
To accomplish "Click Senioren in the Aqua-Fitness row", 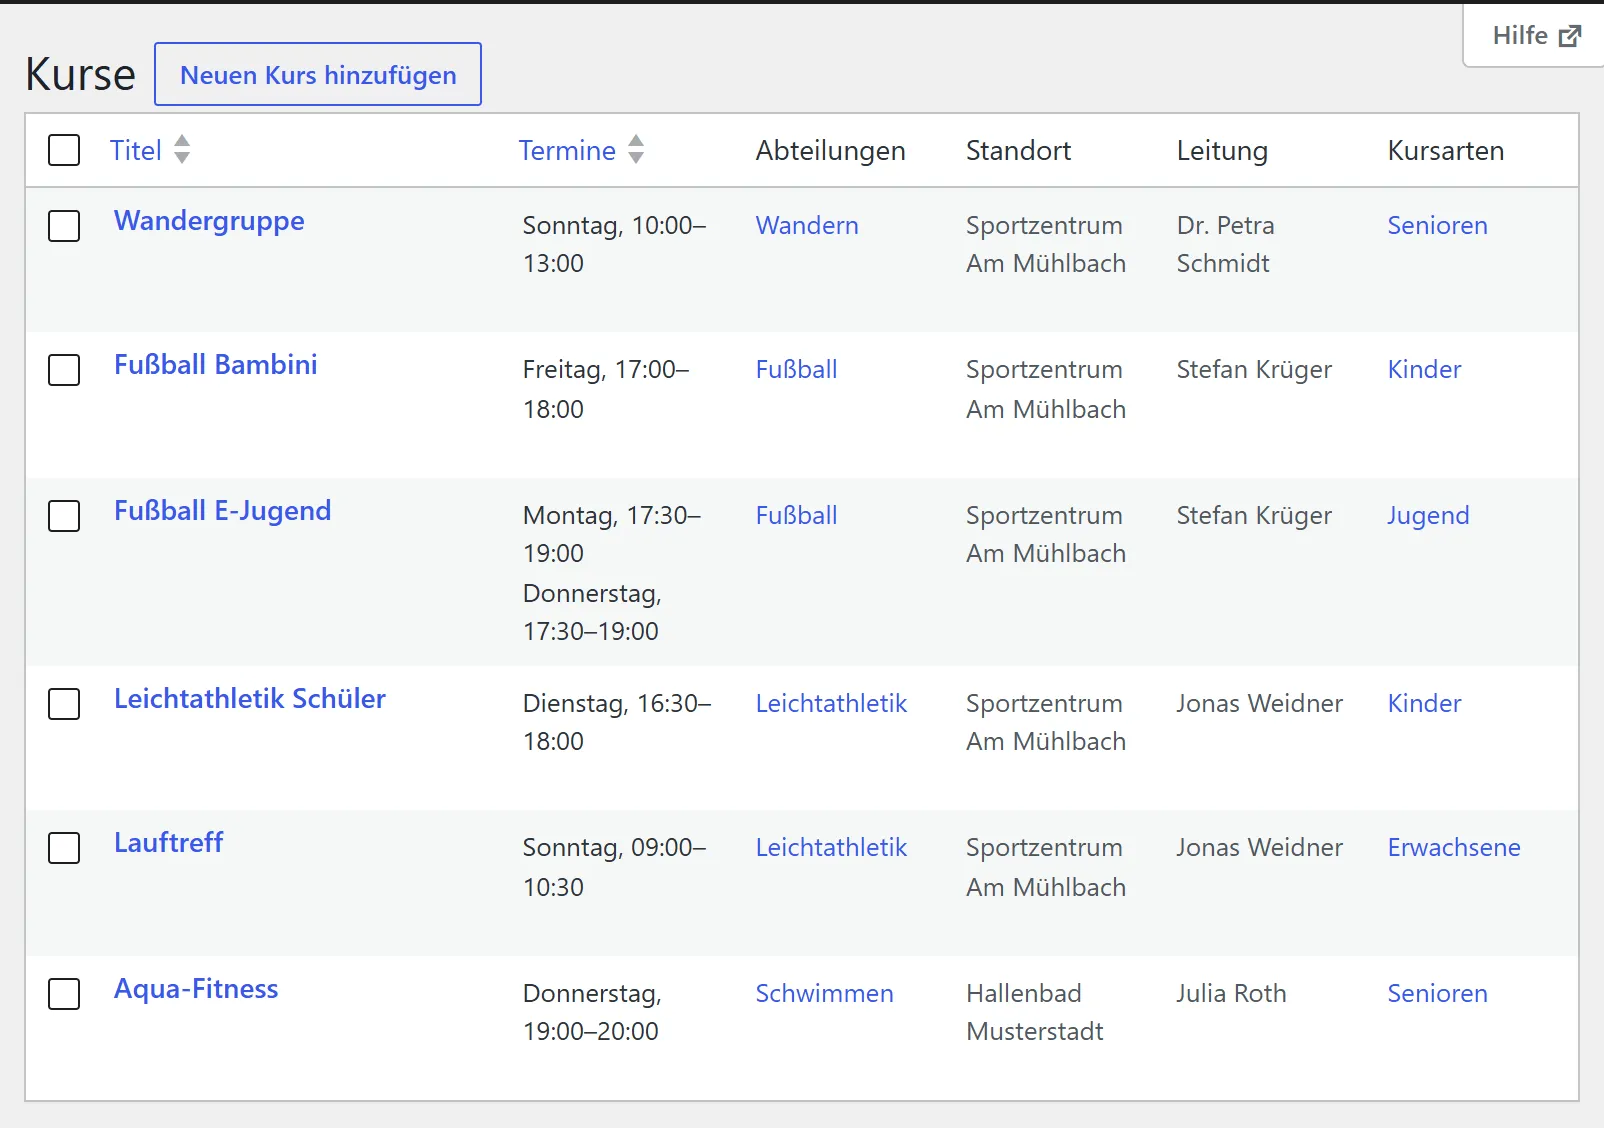I will tap(1437, 994).
